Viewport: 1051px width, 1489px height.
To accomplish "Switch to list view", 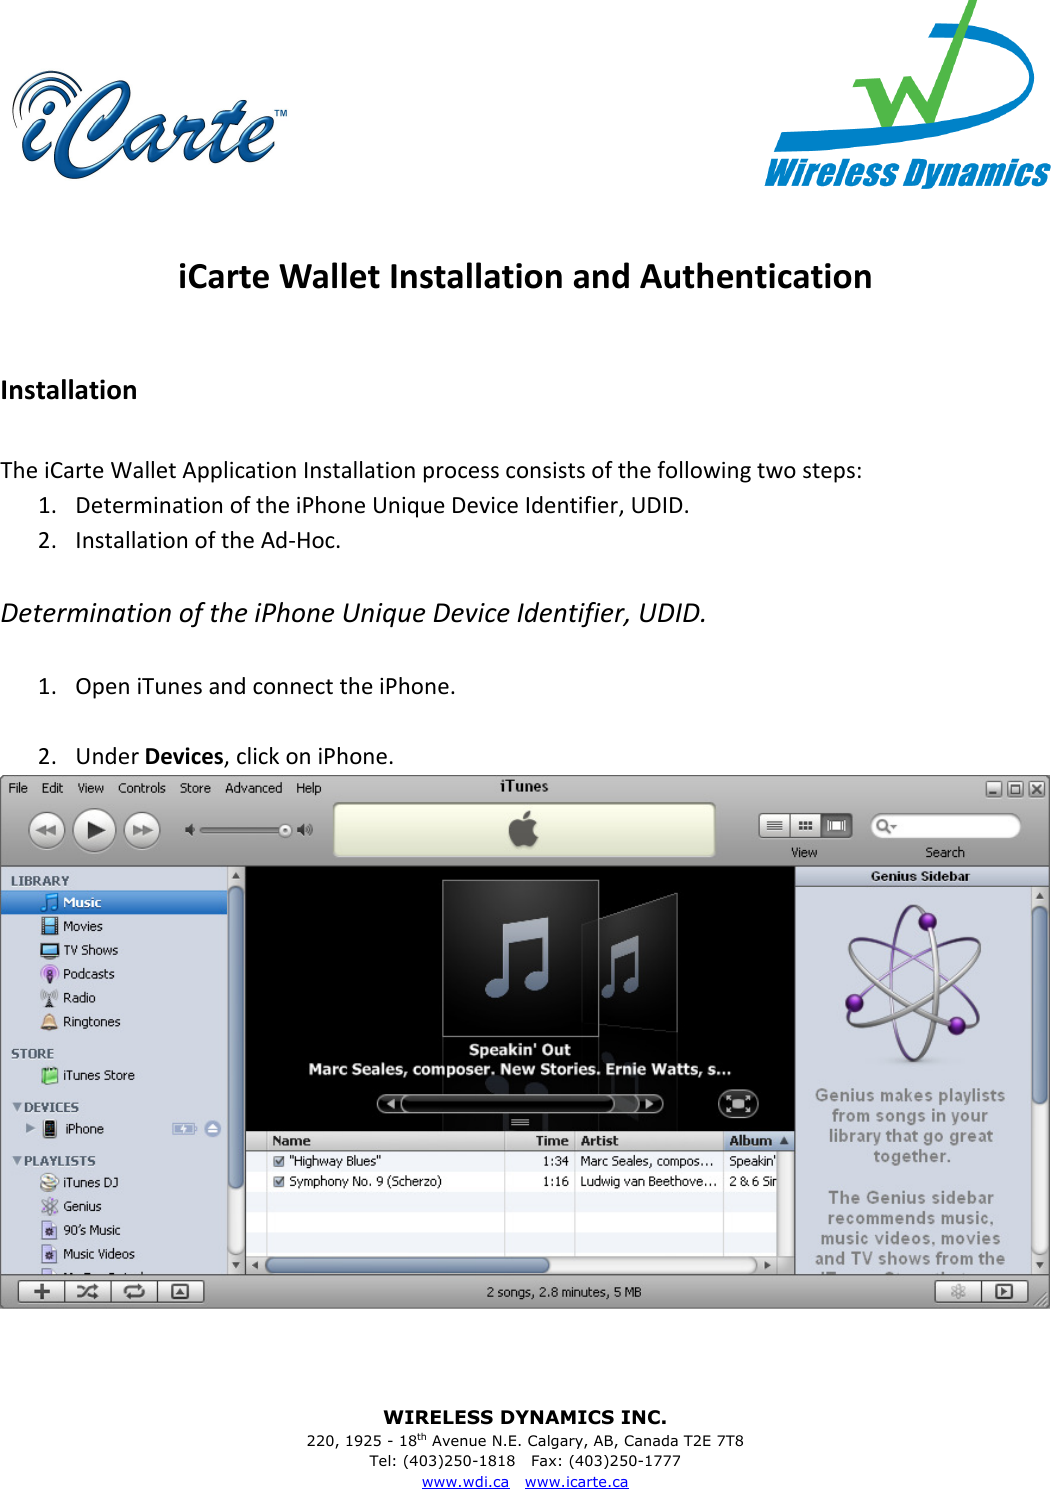I will click(774, 825).
